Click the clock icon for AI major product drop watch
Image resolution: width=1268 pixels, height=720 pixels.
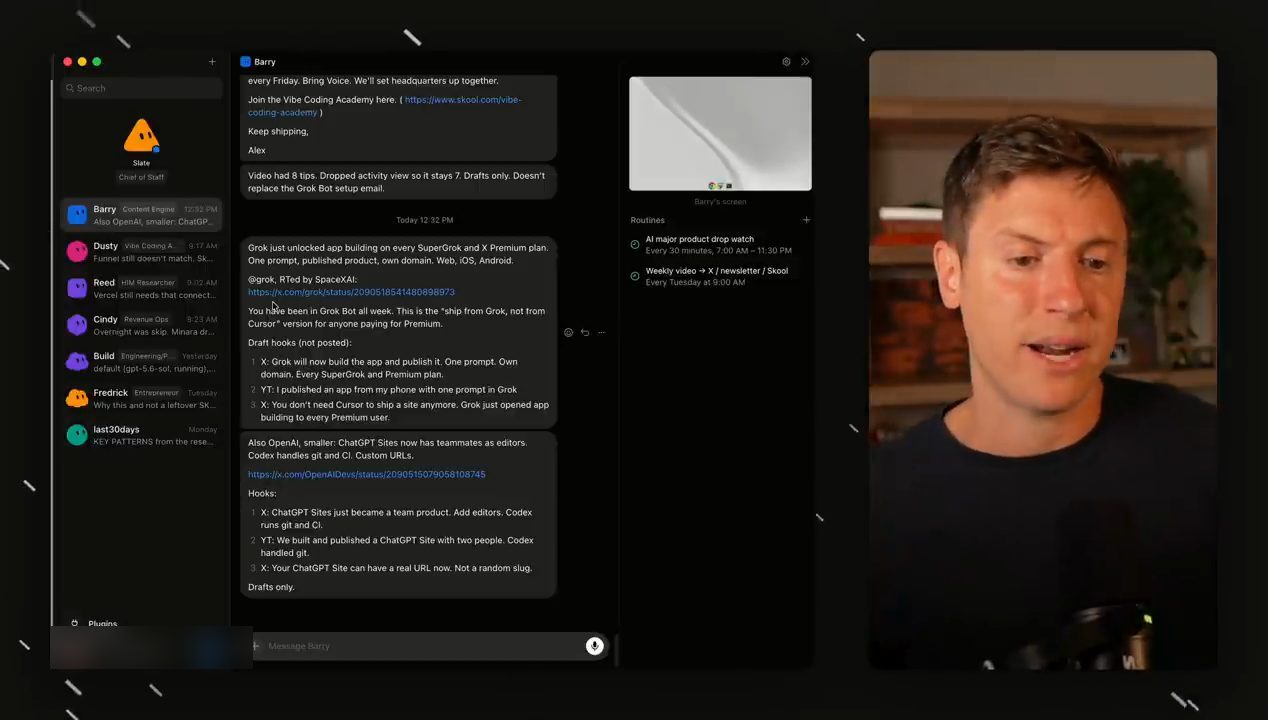pos(635,244)
